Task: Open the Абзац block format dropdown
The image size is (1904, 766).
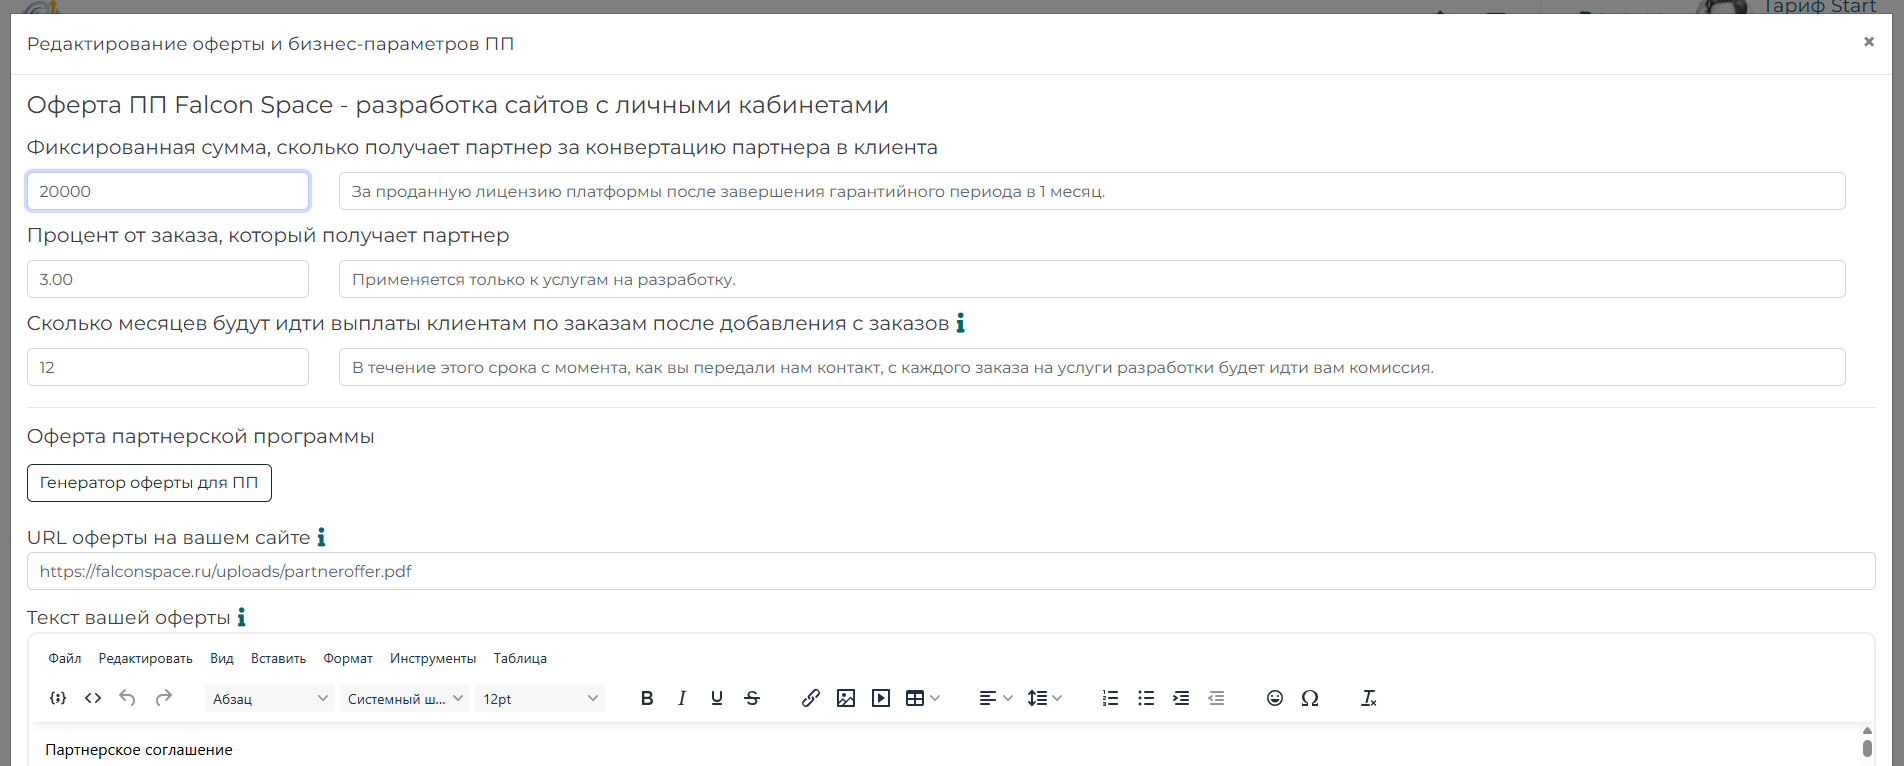Action: pyautogui.click(x=270, y=699)
